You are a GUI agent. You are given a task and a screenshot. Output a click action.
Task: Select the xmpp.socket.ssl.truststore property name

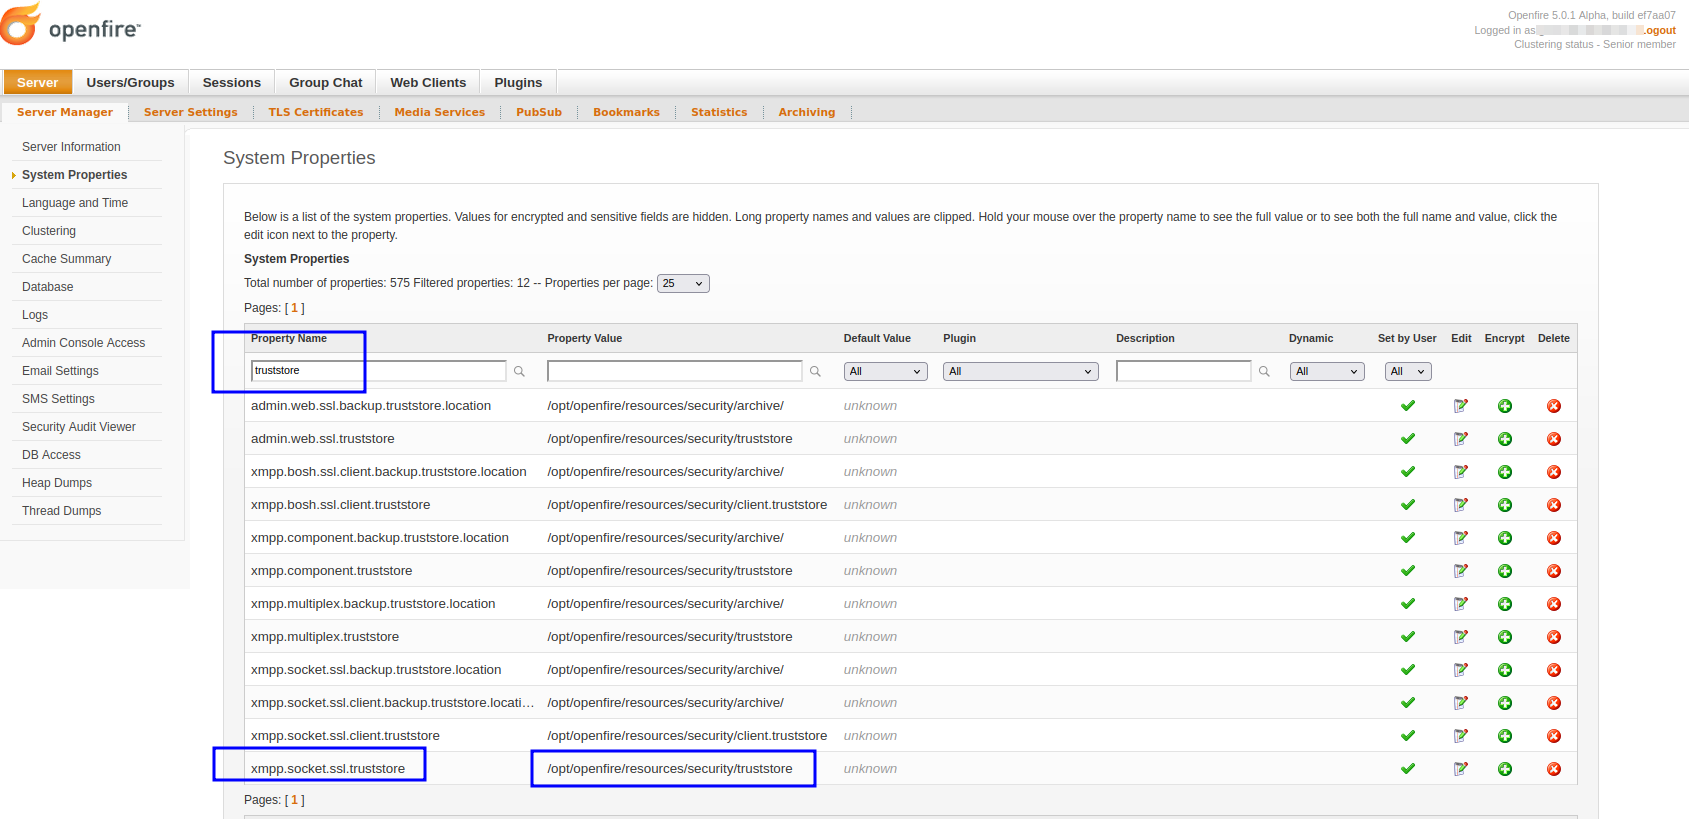coord(328,769)
